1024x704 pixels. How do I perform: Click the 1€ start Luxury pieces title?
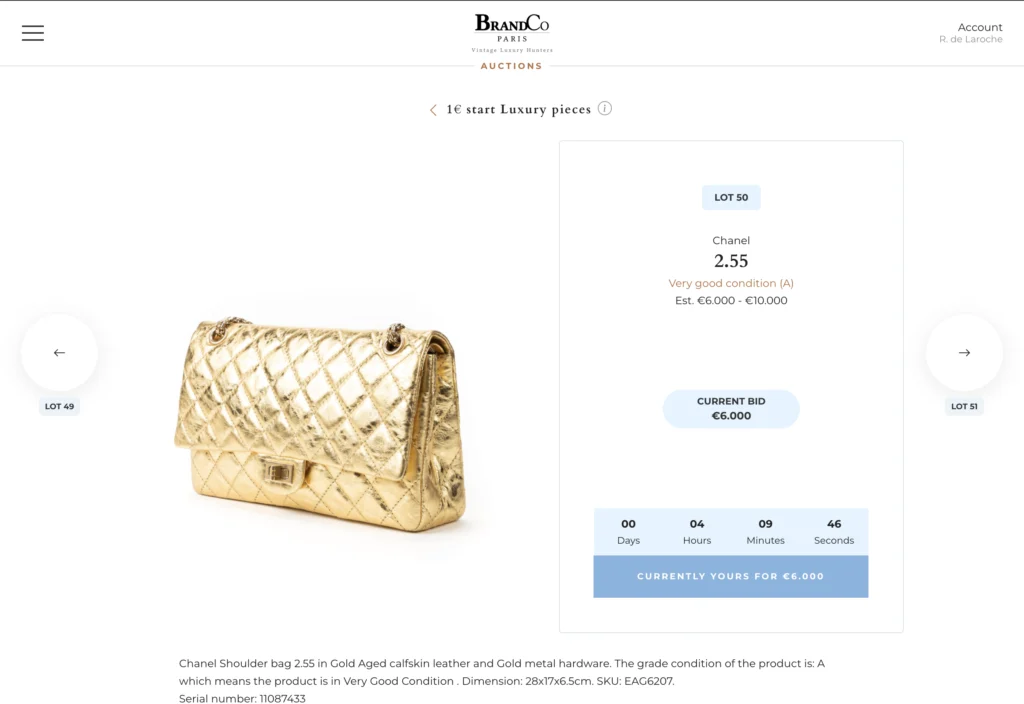coord(518,109)
